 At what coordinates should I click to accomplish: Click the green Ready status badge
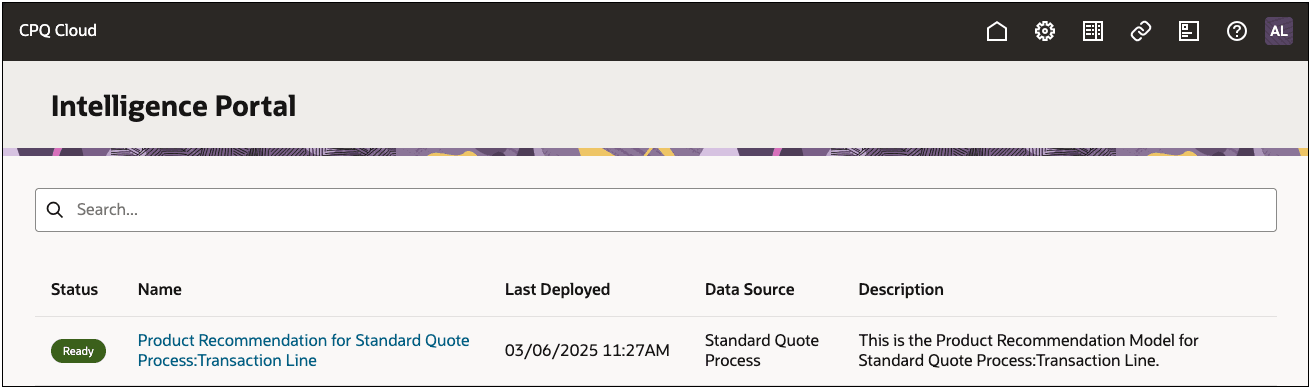[78, 351]
